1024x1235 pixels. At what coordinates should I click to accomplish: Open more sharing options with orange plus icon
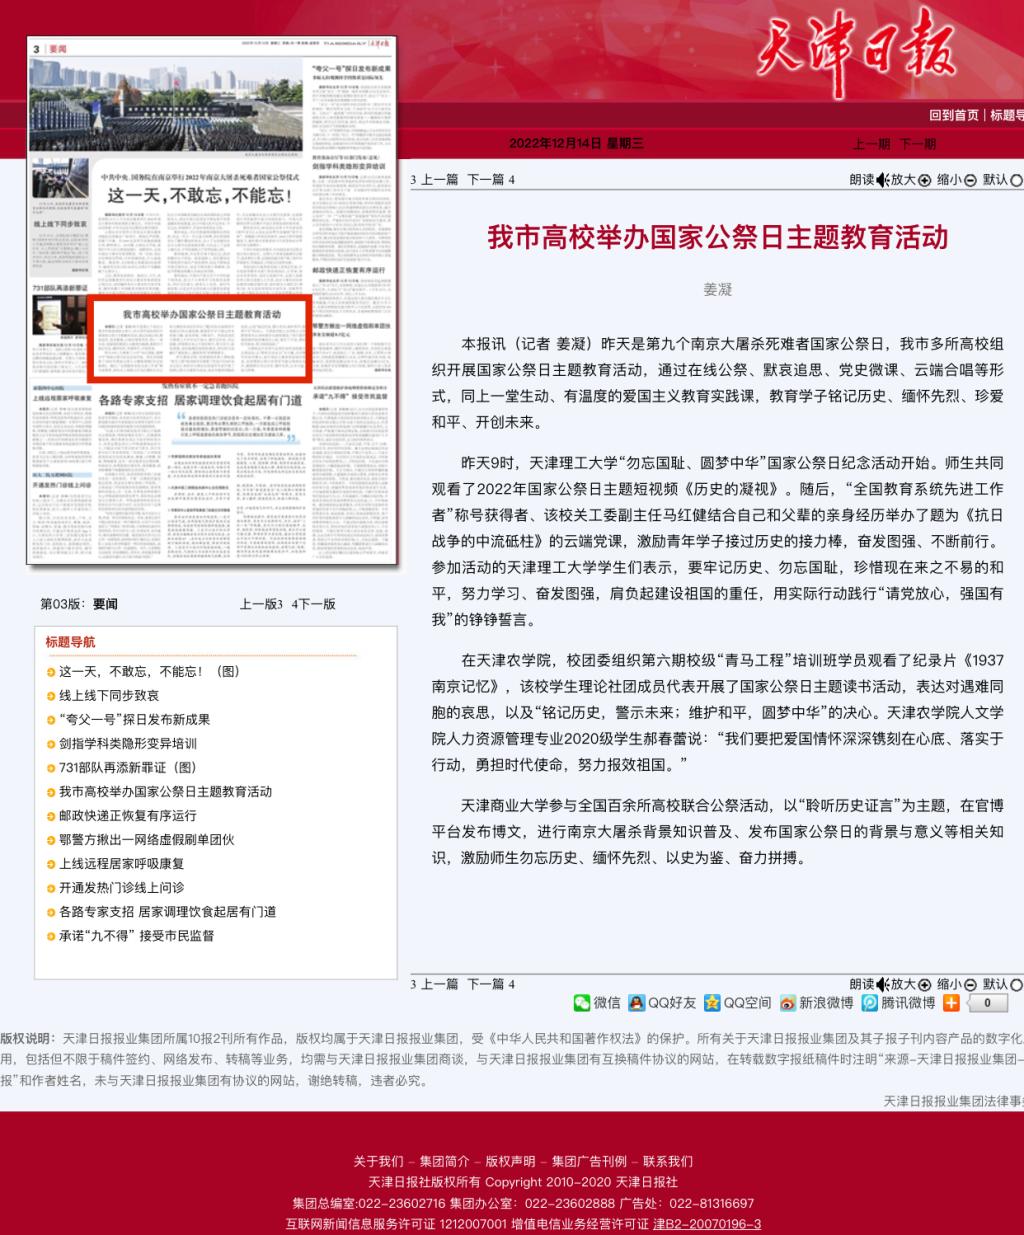pos(951,1002)
